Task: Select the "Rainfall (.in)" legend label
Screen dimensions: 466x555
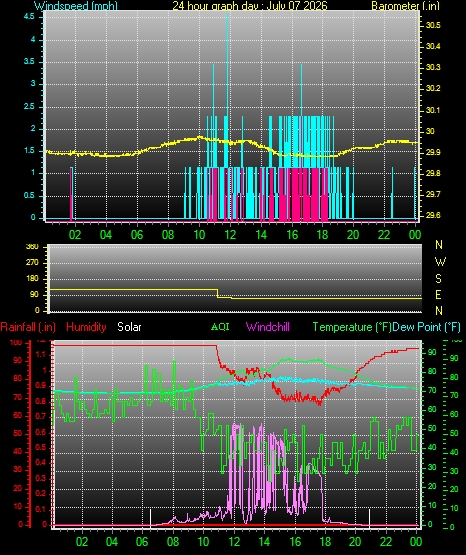Action: [x=28, y=327]
